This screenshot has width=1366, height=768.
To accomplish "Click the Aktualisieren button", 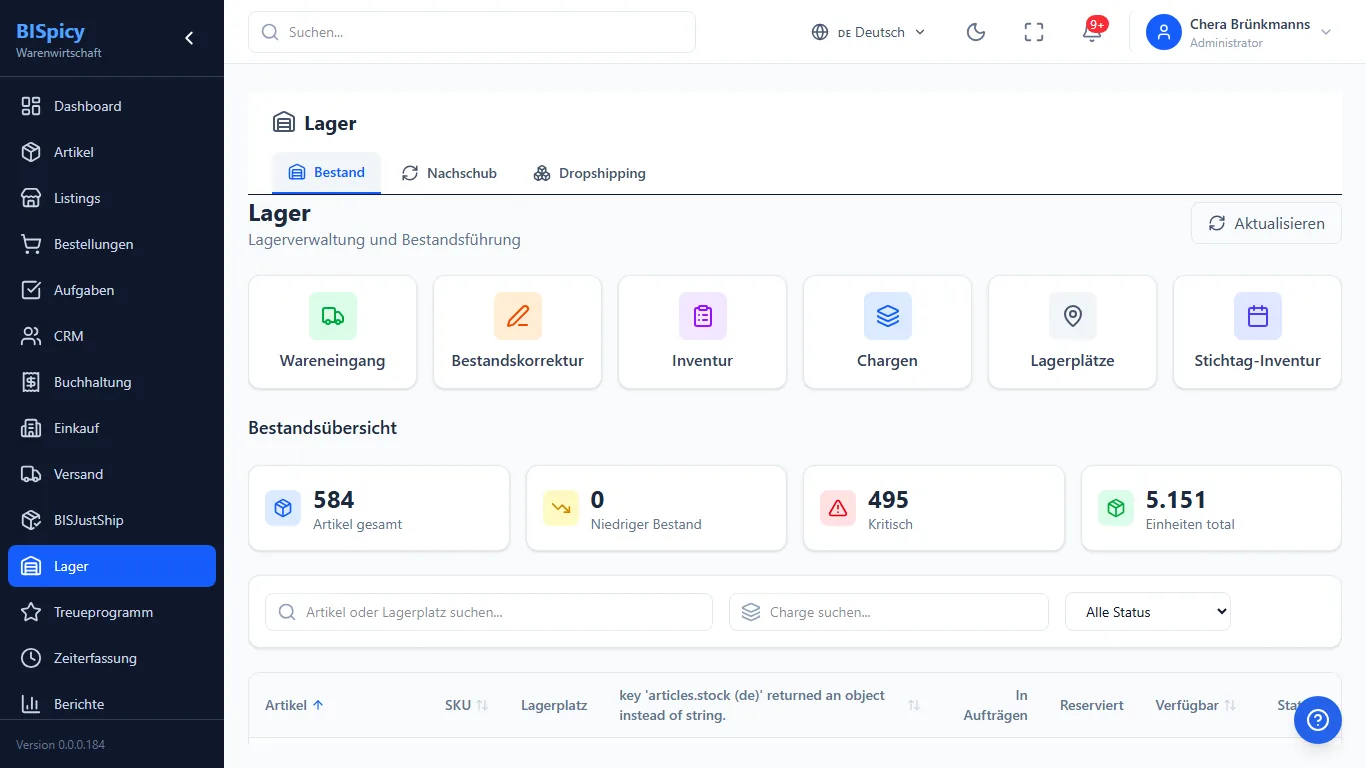I will [1266, 223].
